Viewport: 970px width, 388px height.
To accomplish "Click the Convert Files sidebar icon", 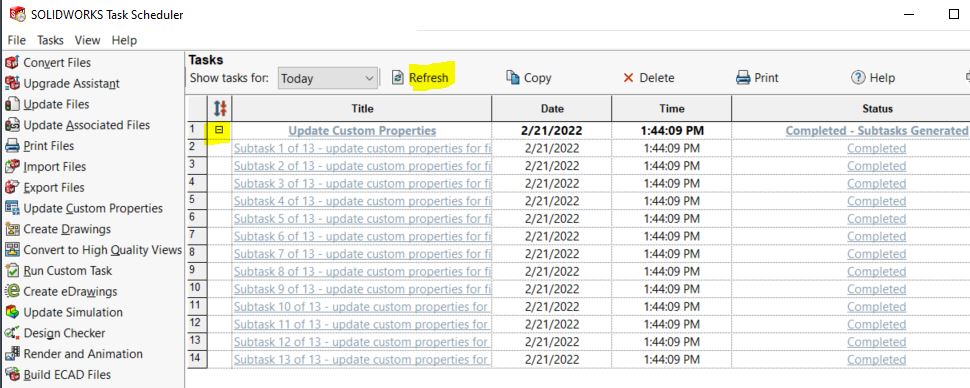I will coord(12,63).
